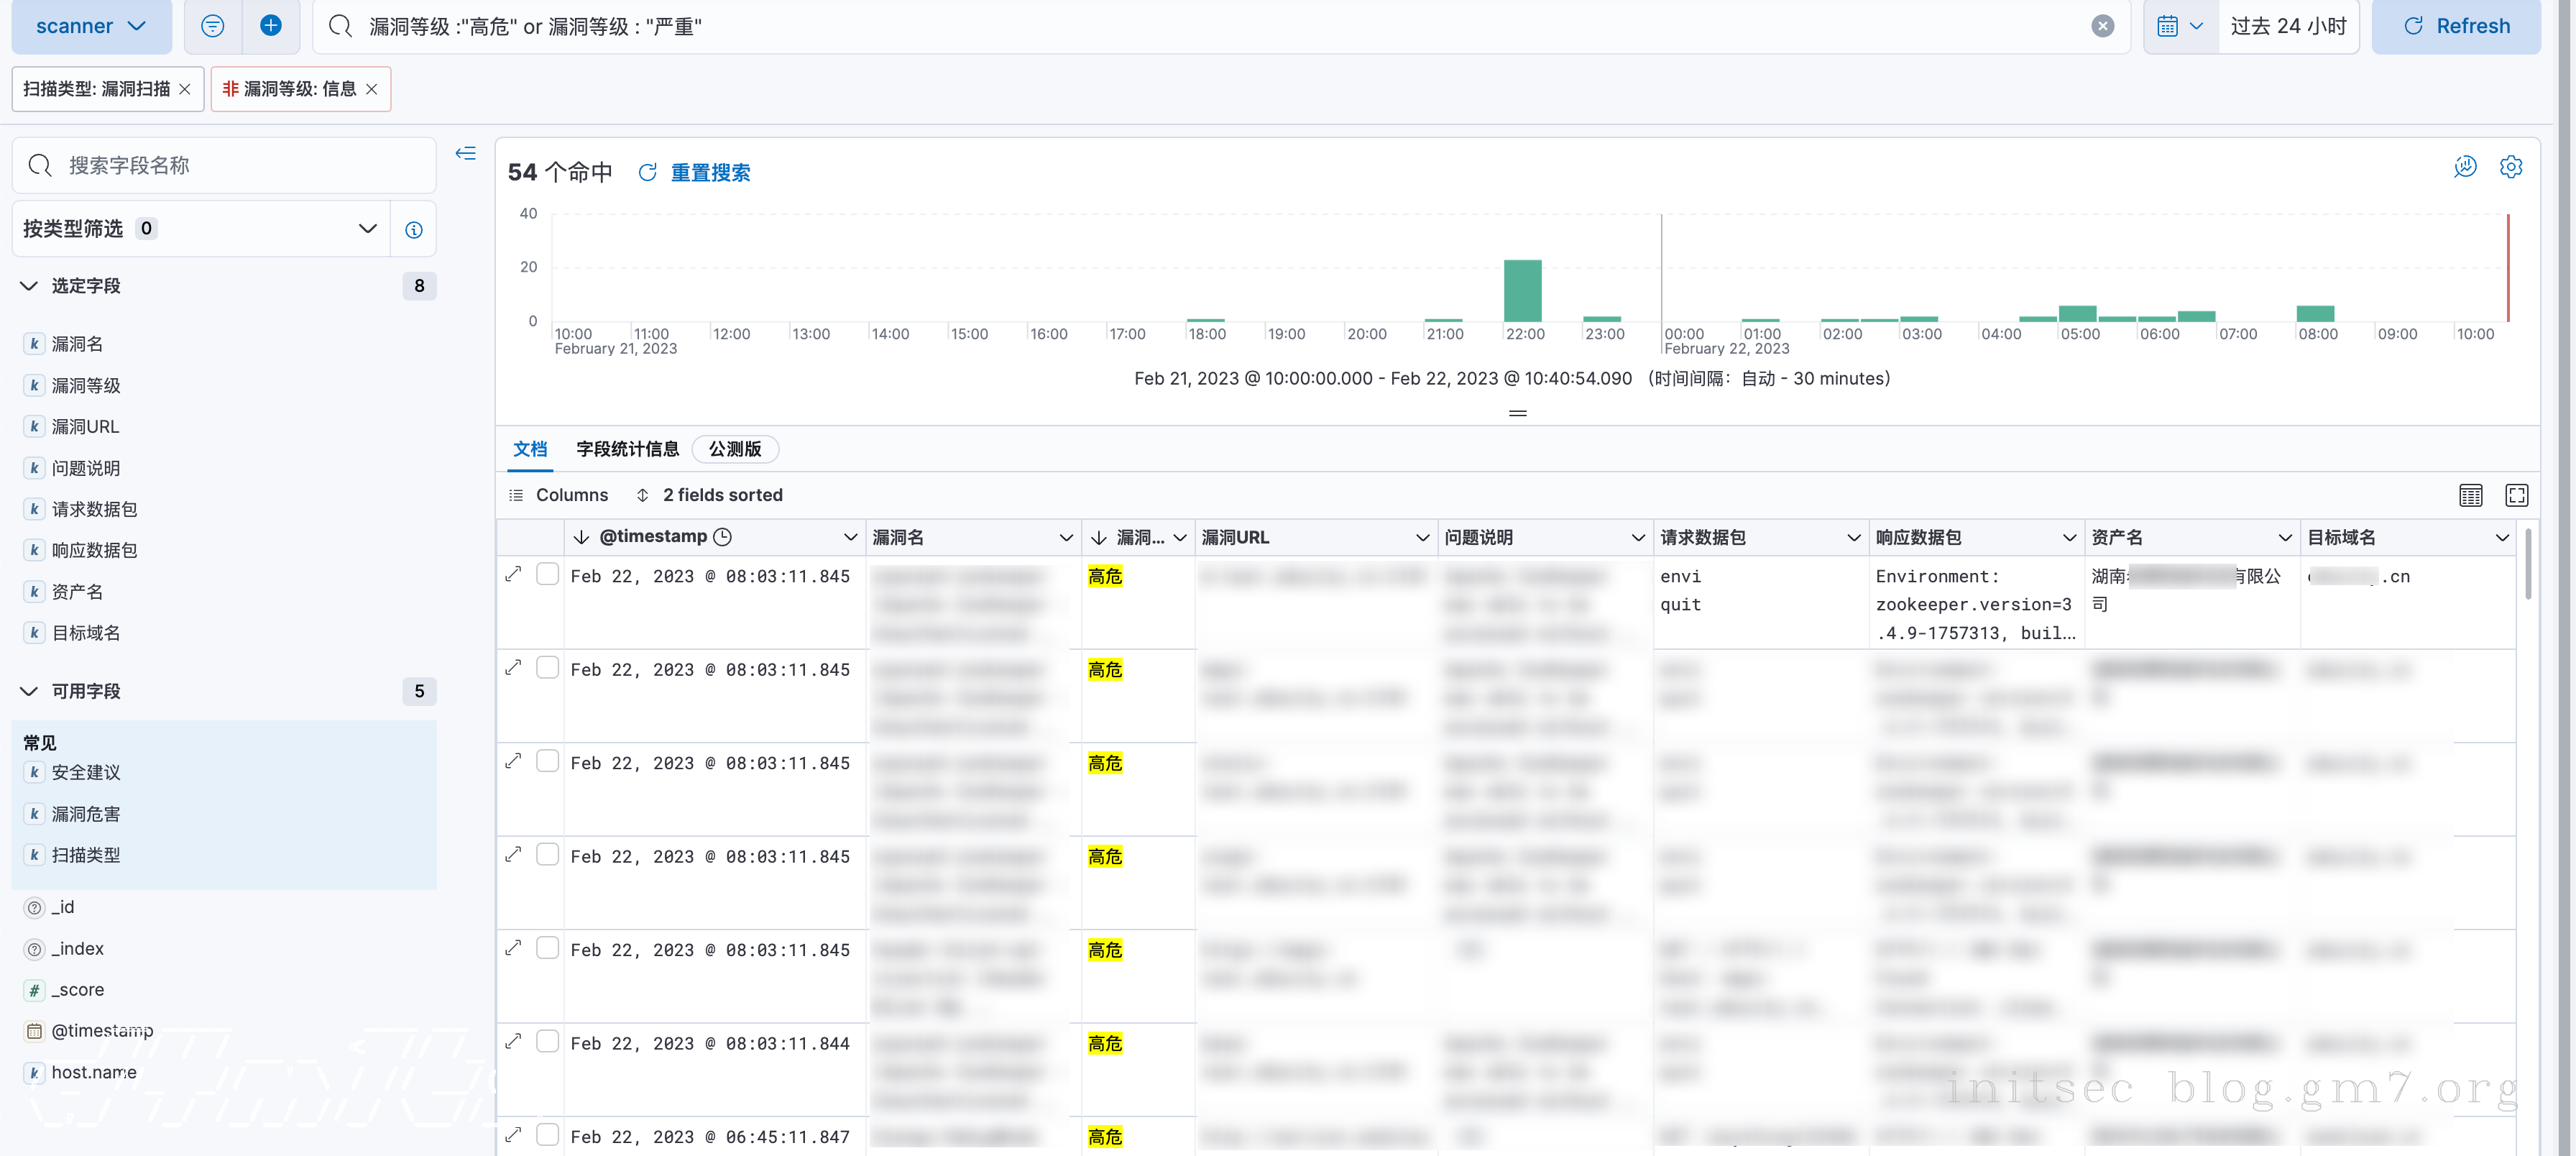The height and width of the screenshot is (1156, 2576).
Task: Click the add filter plus icon
Action: click(x=271, y=26)
